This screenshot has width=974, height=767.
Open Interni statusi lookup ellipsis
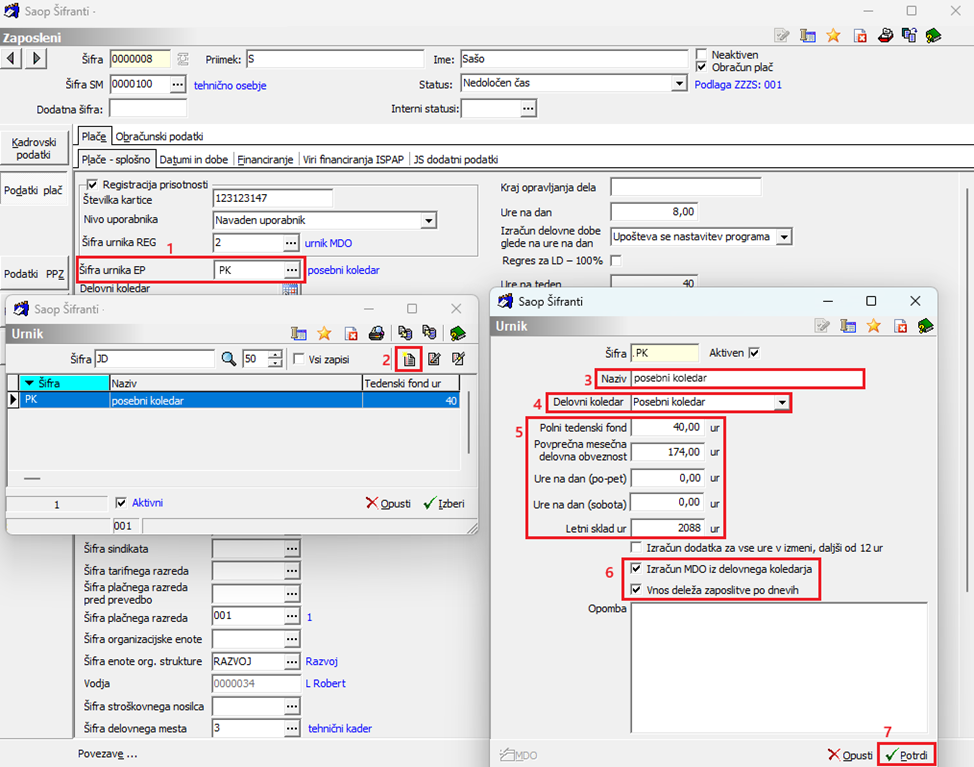pos(528,109)
